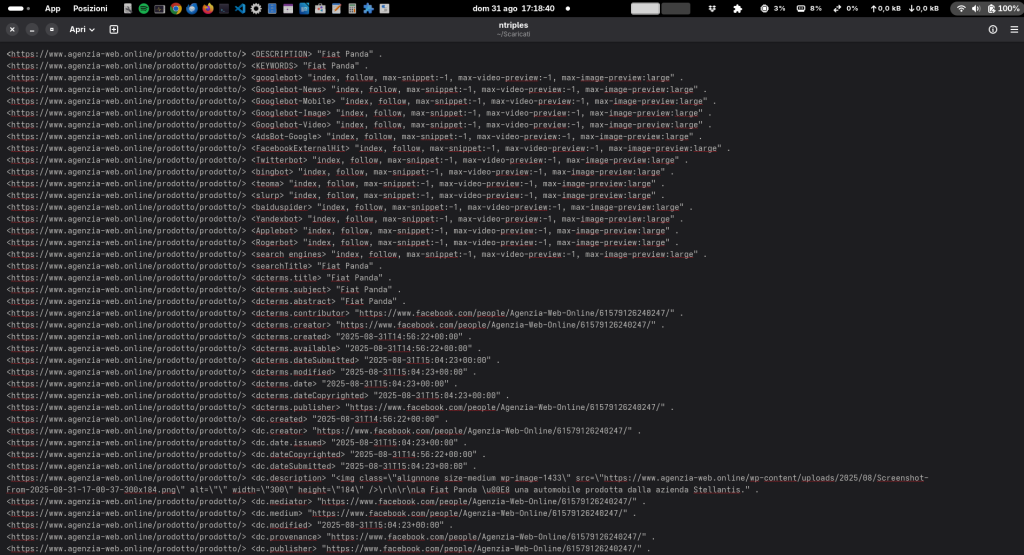This screenshot has width=1024, height=555.
Task: Open the Thunderbird mail icon
Action: point(192,8)
